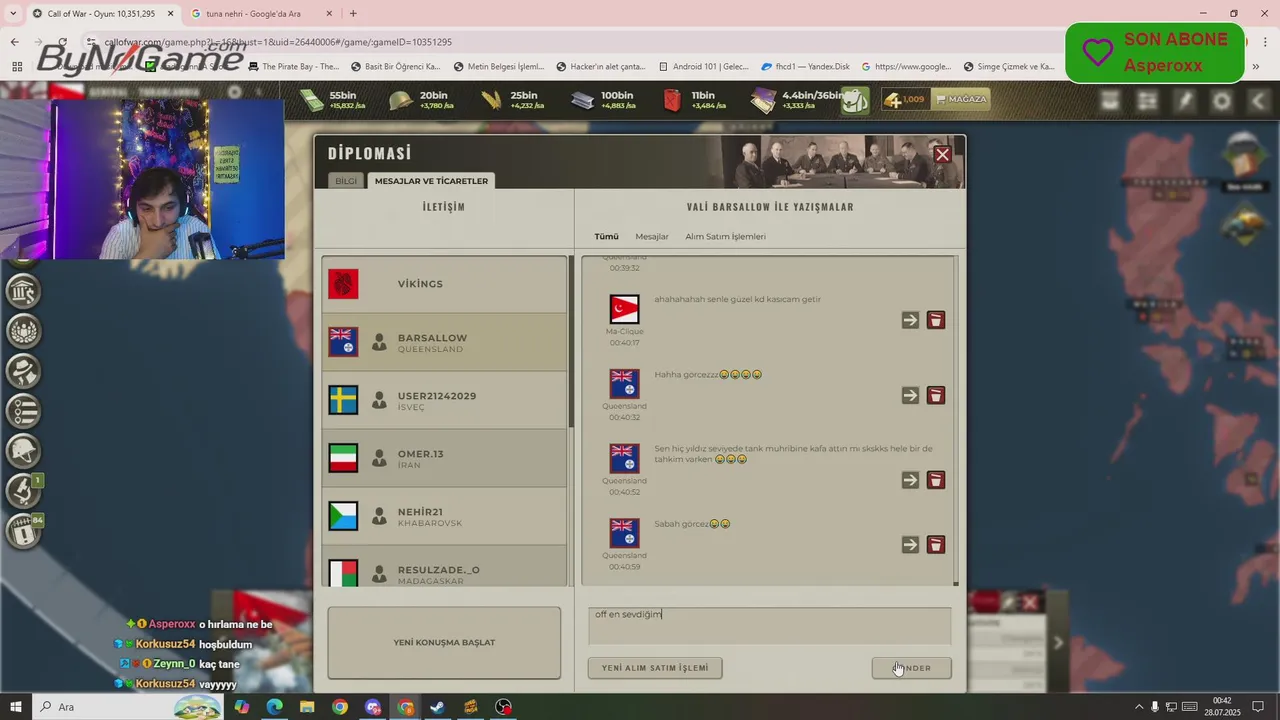
Task: Forward the 'Sabah görcez' message
Action: pyautogui.click(x=910, y=545)
